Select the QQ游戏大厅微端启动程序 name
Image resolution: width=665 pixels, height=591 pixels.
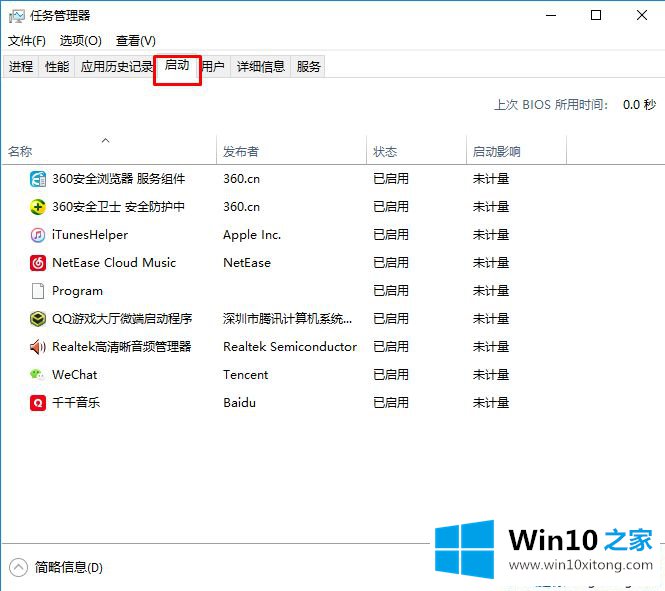(x=122, y=318)
